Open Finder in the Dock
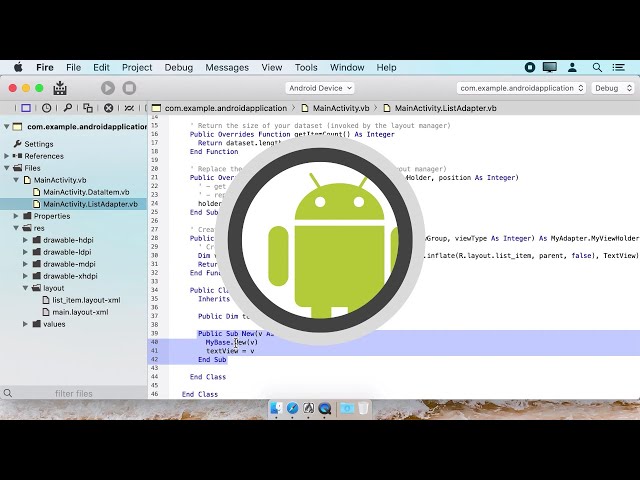The width and height of the screenshot is (640, 480). point(276,408)
